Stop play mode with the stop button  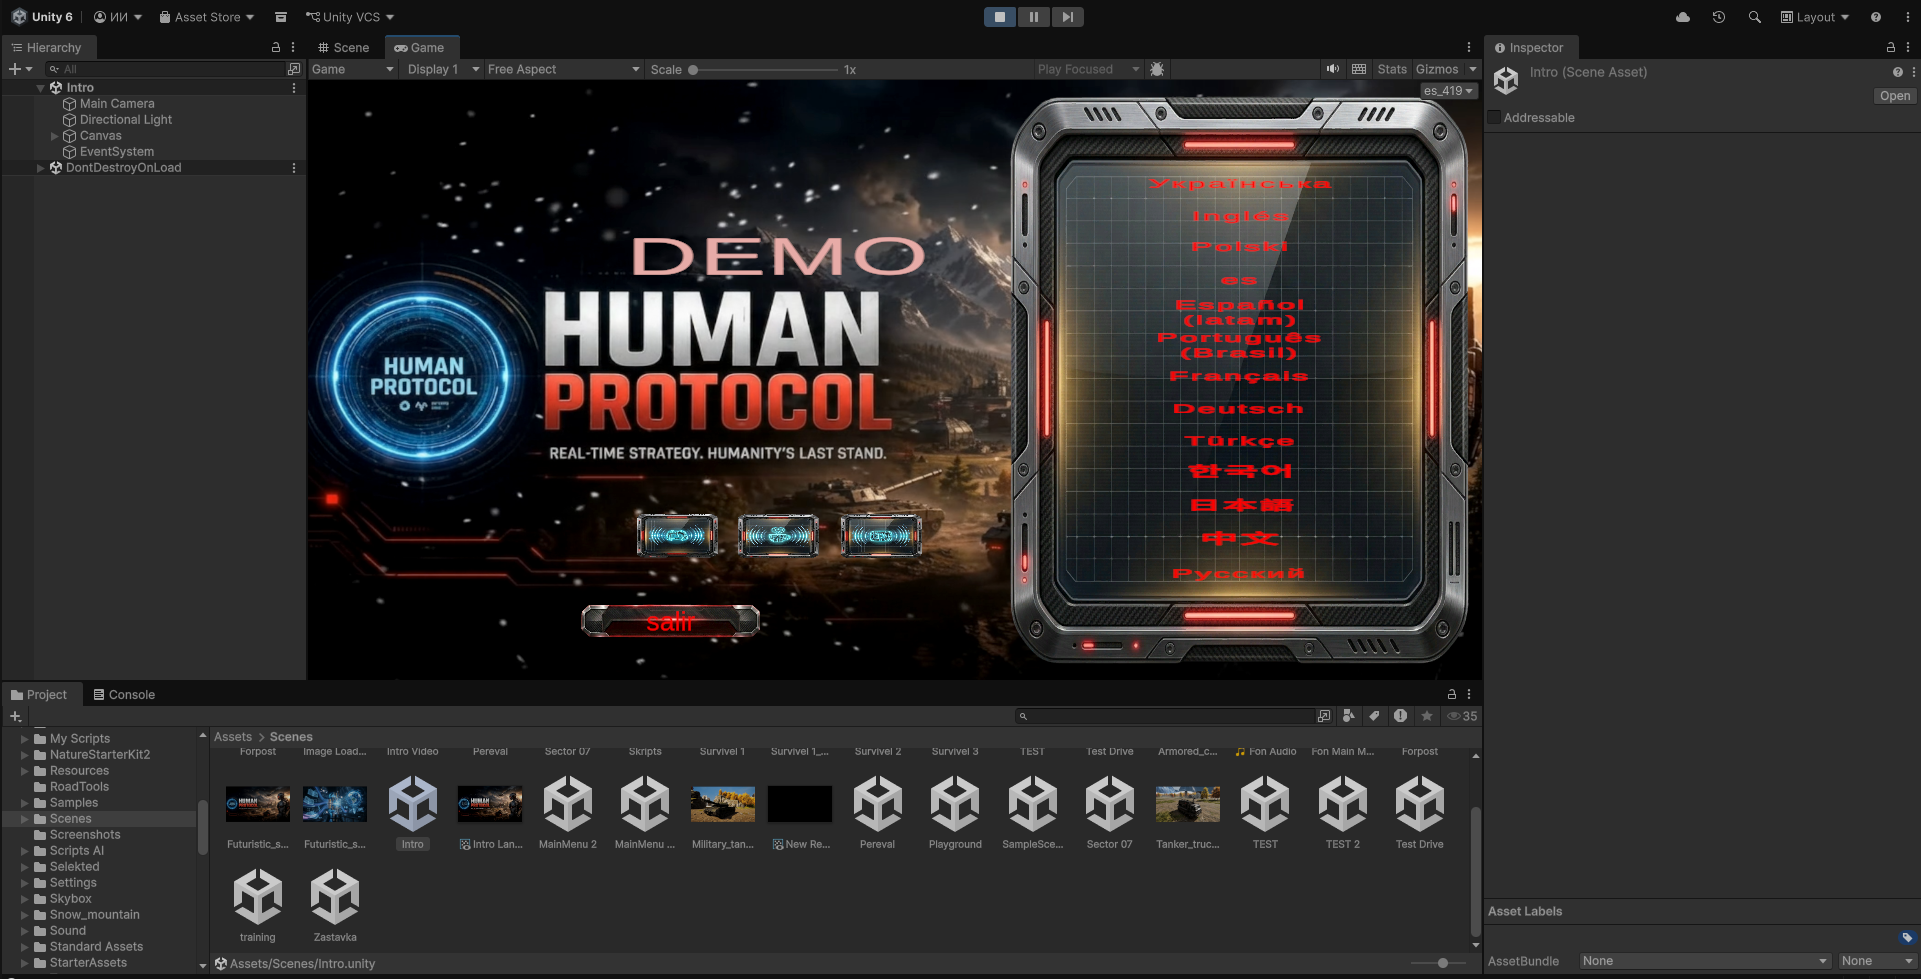[999, 17]
